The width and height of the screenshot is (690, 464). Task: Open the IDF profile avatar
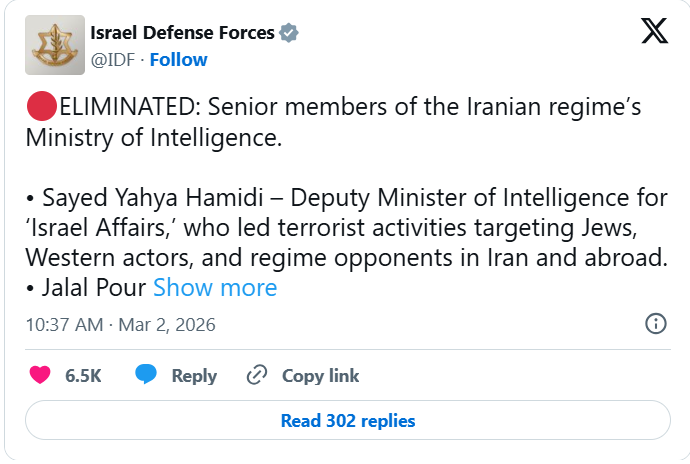(54, 46)
